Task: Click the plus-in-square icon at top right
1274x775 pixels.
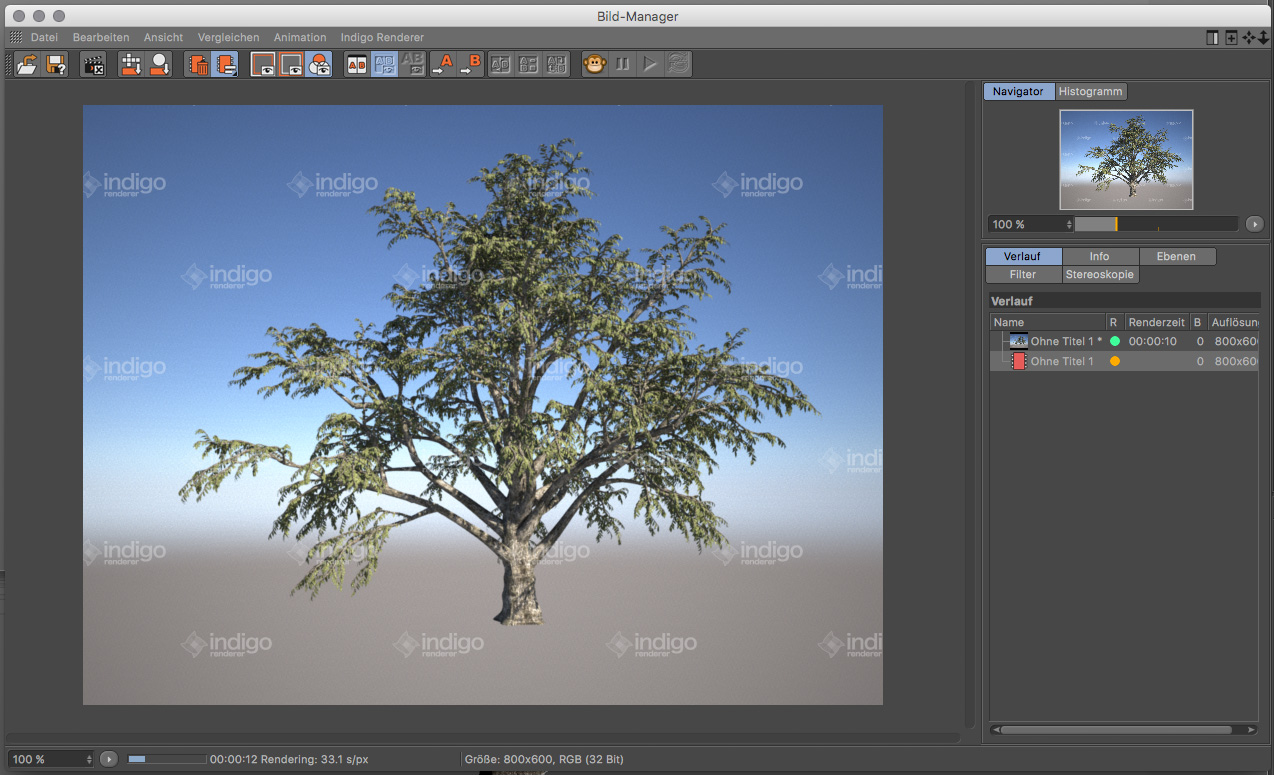Action: 1231,37
